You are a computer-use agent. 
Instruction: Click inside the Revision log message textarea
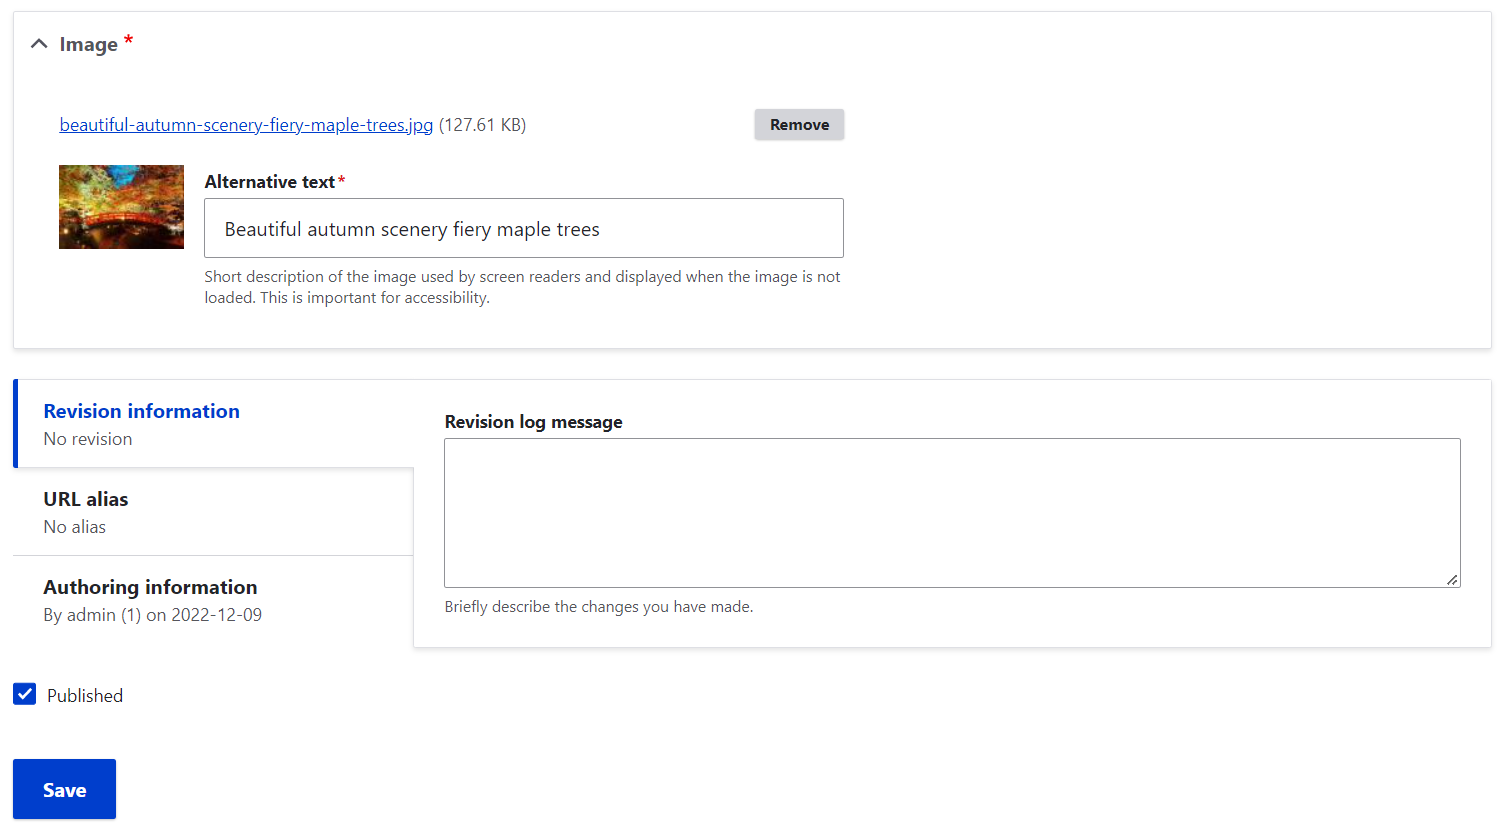[950, 510]
